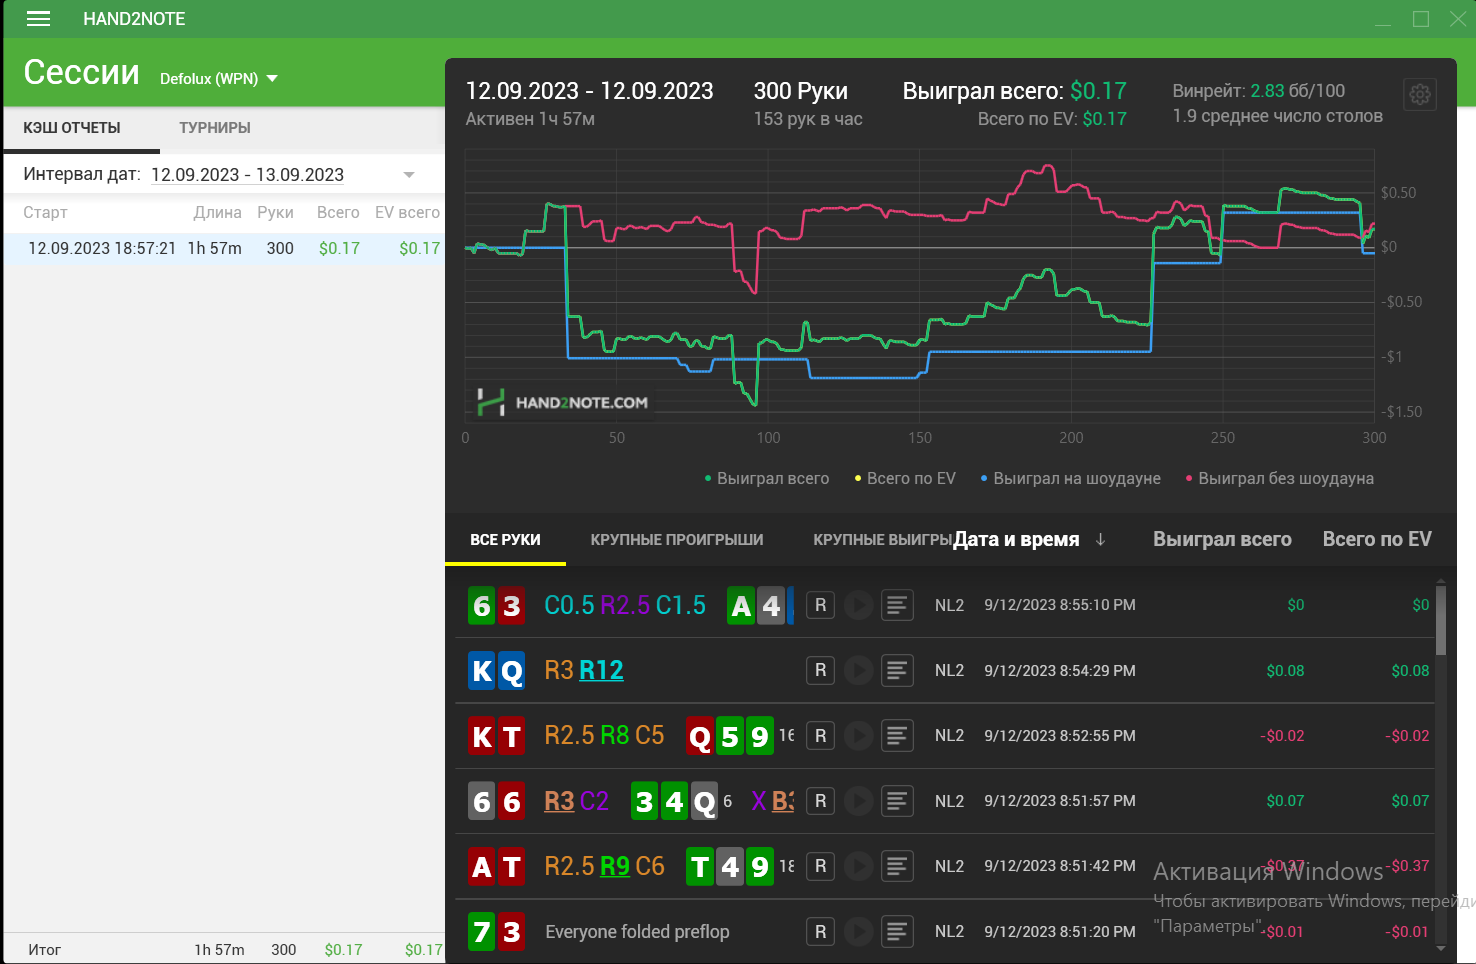Click the '300 Руки' header statistic

click(x=800, y=91)
